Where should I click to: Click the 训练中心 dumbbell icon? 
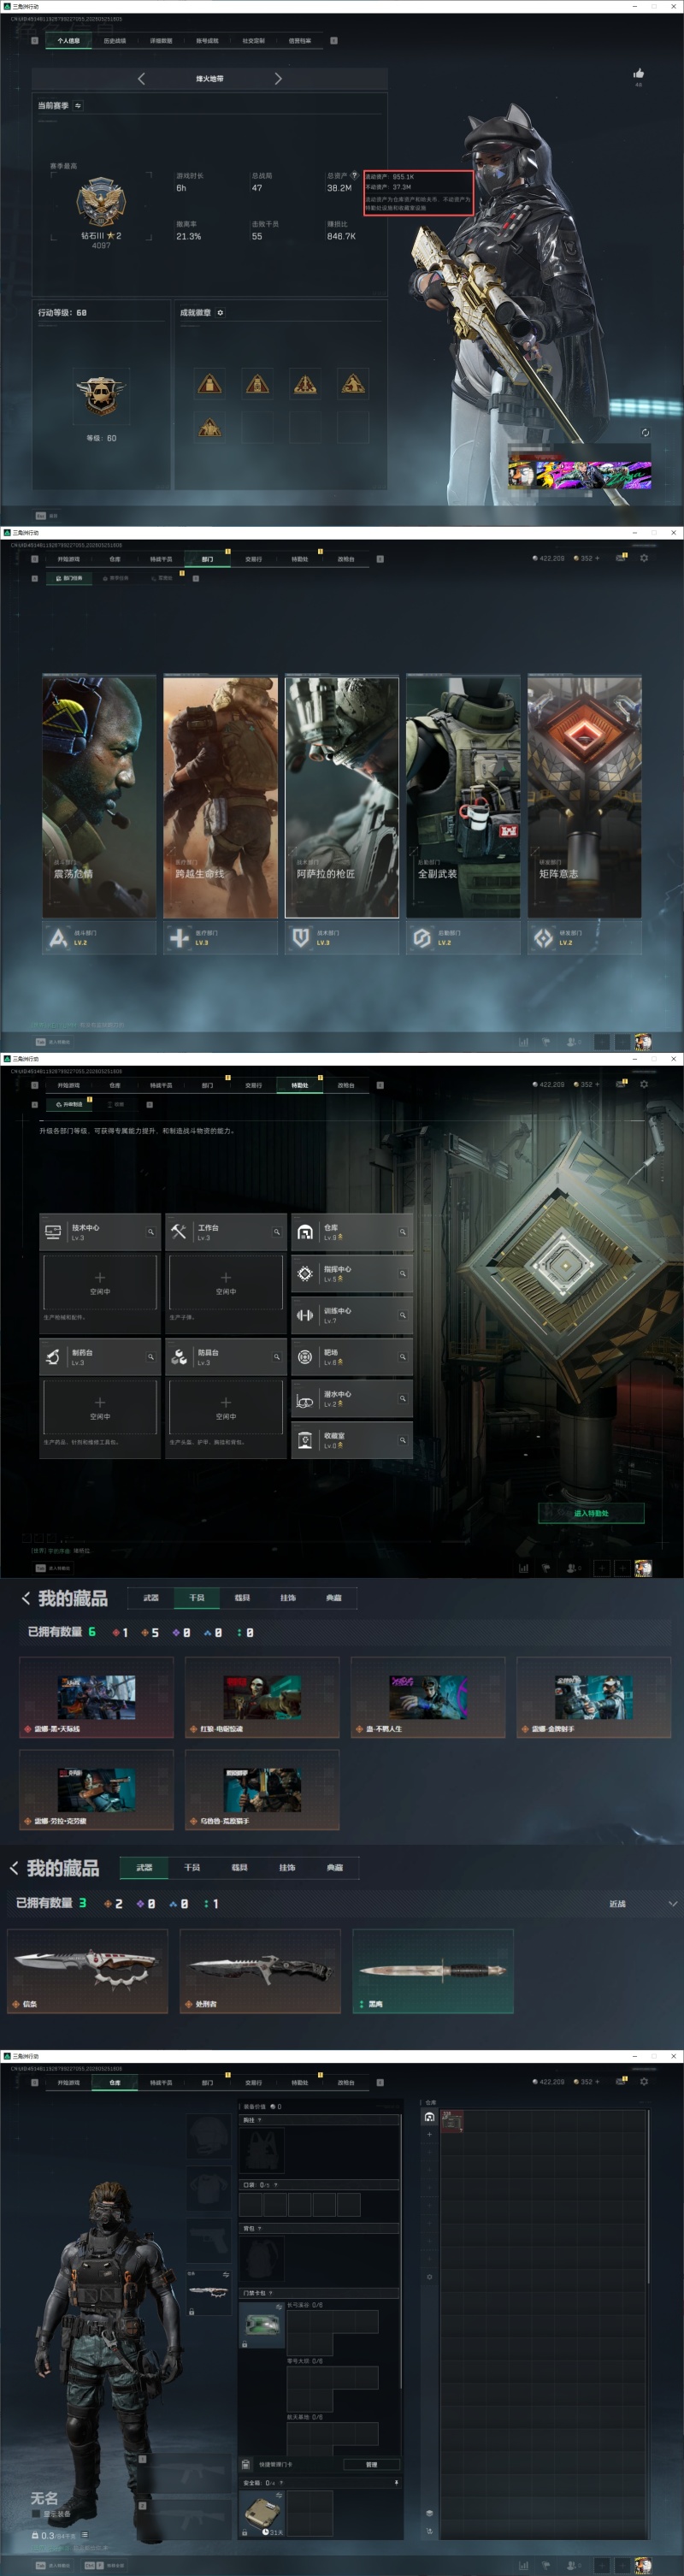305,1315
